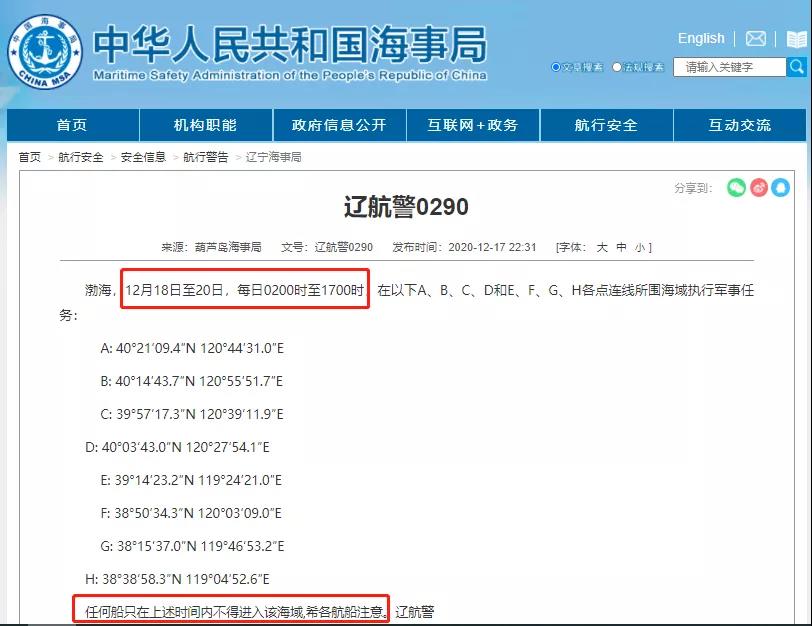This screenshot has height=626, width=812.
Task: Share via the blue QQ bell icon
Action: [780, 187]
